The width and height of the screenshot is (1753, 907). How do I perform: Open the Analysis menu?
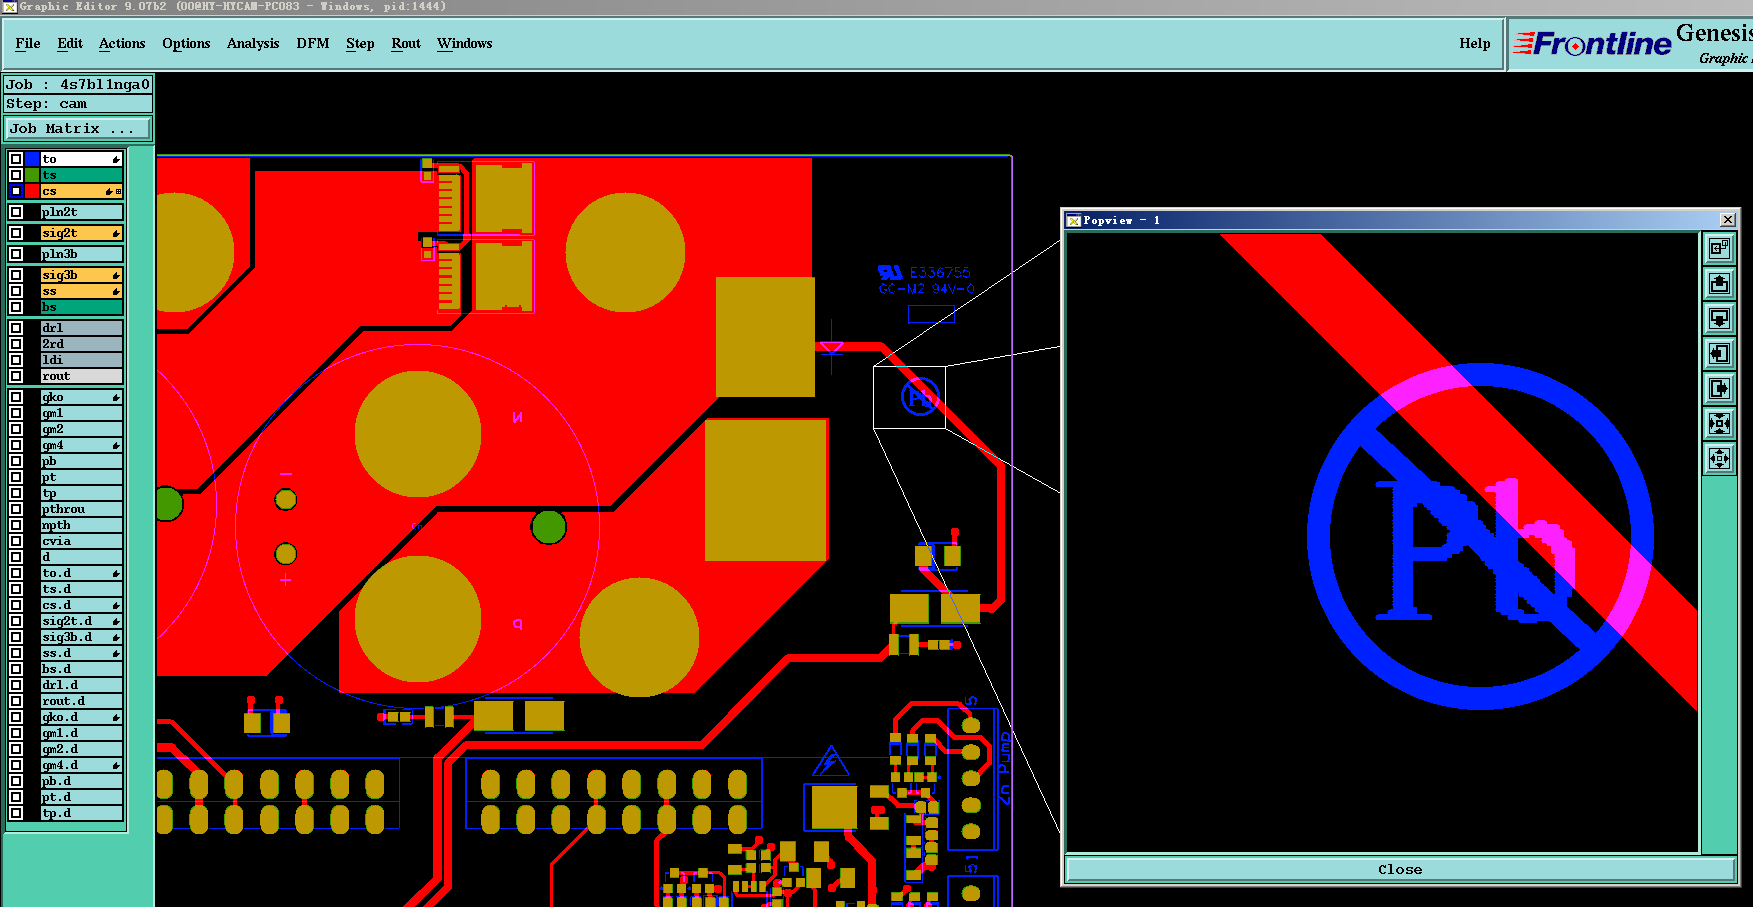click(x=253, y=43)
